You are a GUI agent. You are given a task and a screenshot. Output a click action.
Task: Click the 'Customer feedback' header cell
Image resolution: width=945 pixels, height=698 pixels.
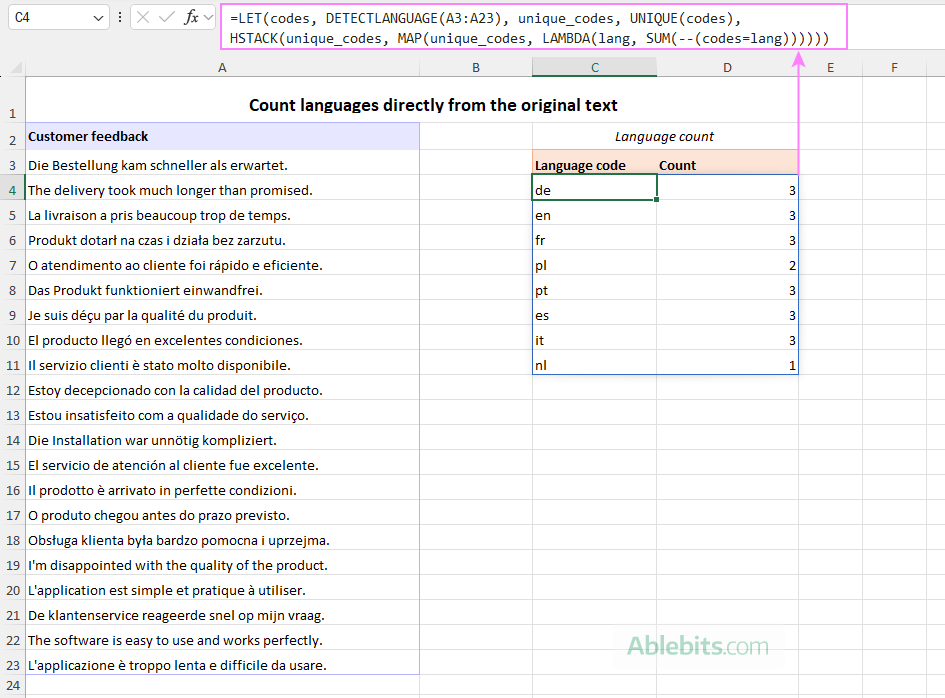pos(222,136)
